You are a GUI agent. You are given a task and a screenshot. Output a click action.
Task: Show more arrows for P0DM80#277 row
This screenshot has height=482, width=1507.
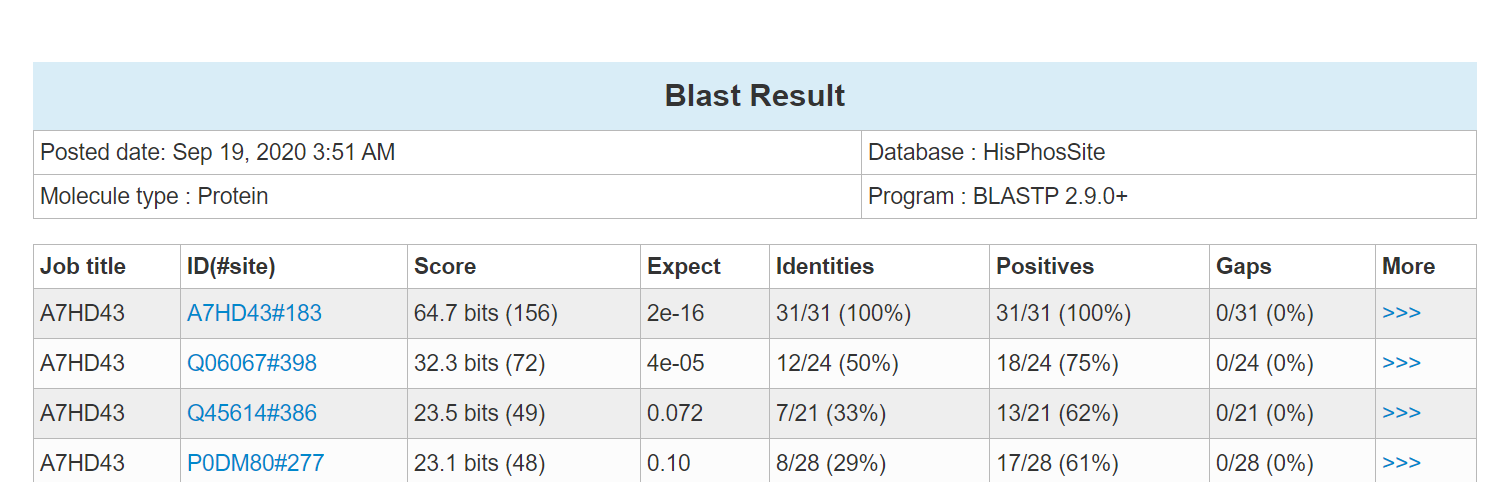(1401, 463)
